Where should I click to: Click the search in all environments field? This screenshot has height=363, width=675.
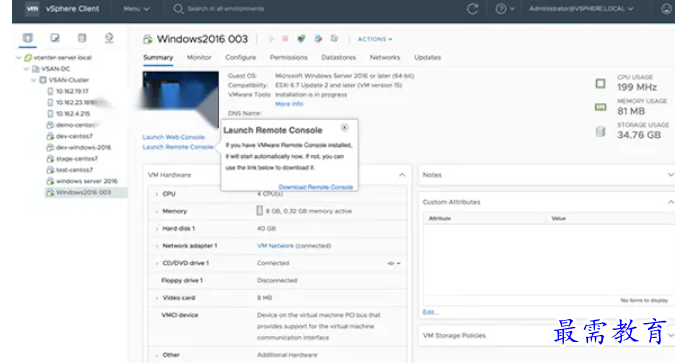pos(226,9)
